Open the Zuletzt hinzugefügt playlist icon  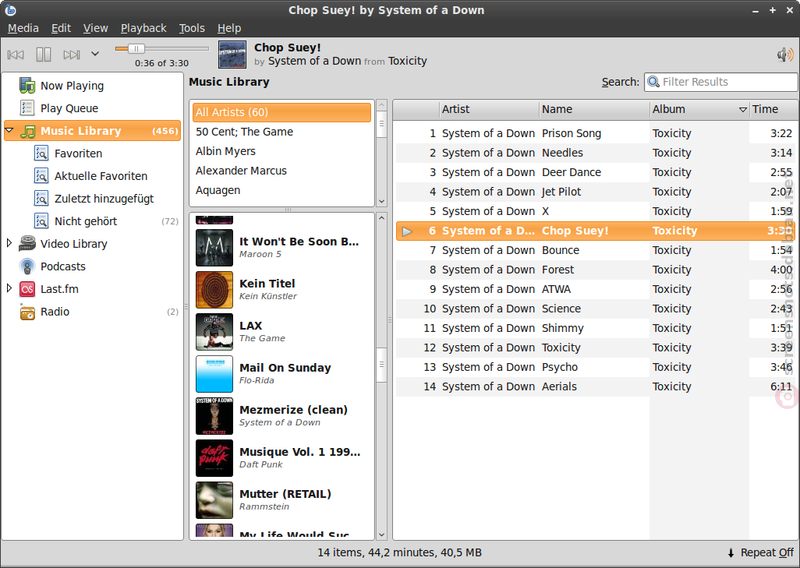click(x=41, y=199)
